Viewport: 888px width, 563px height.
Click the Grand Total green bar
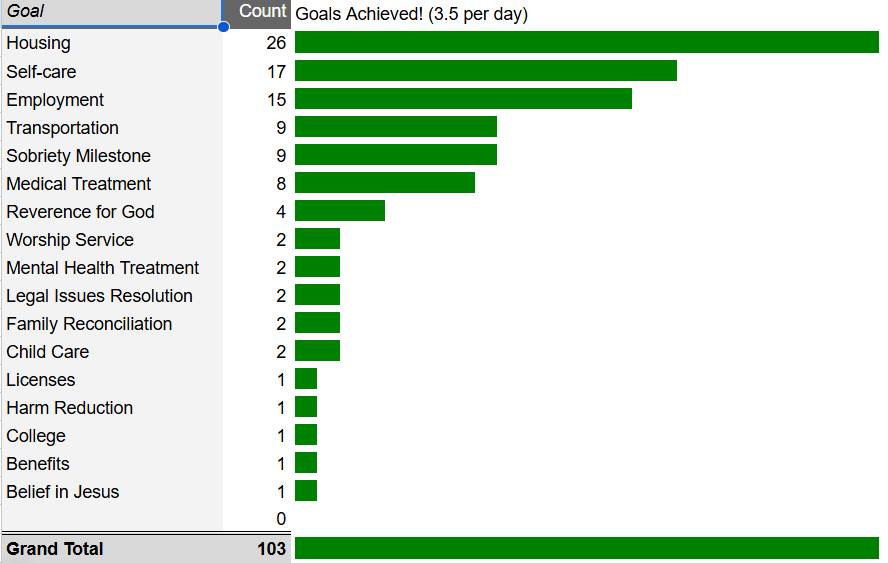click(x=587, y=548)
